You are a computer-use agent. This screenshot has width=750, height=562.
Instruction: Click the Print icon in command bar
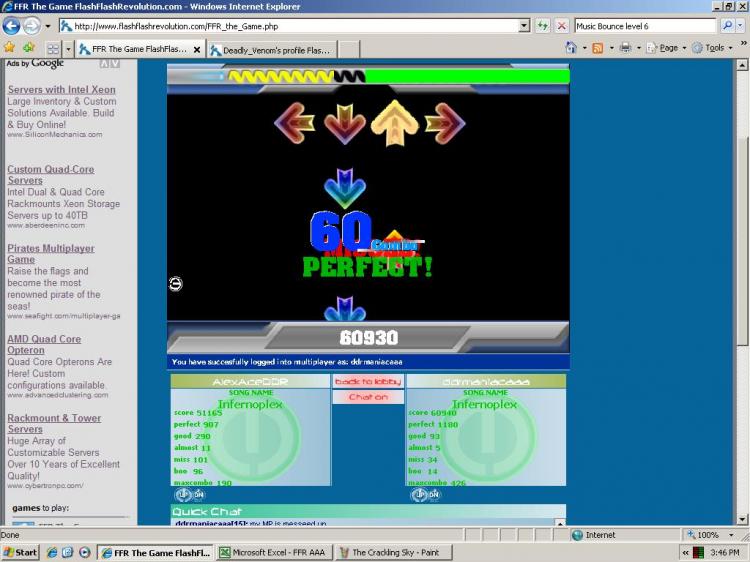(x=625, y=47)
